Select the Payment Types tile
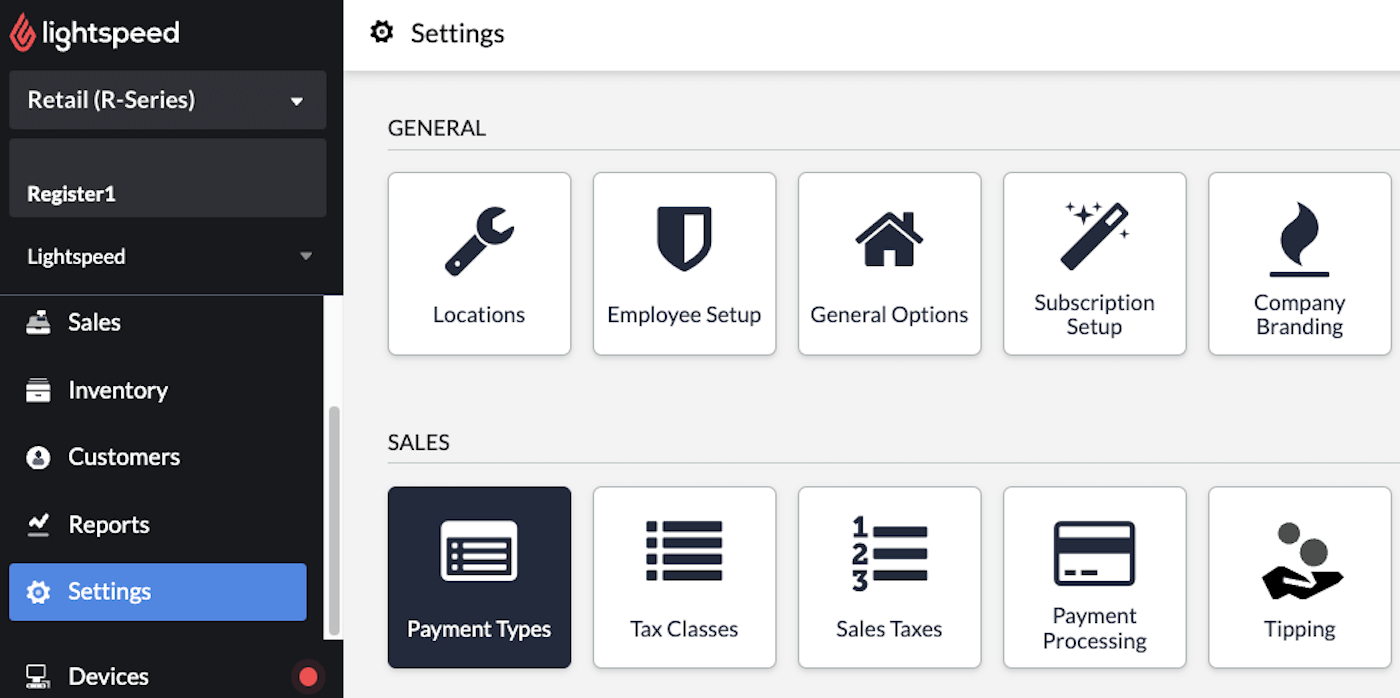This screenshot has width=1400, height=698. point(479,577)
